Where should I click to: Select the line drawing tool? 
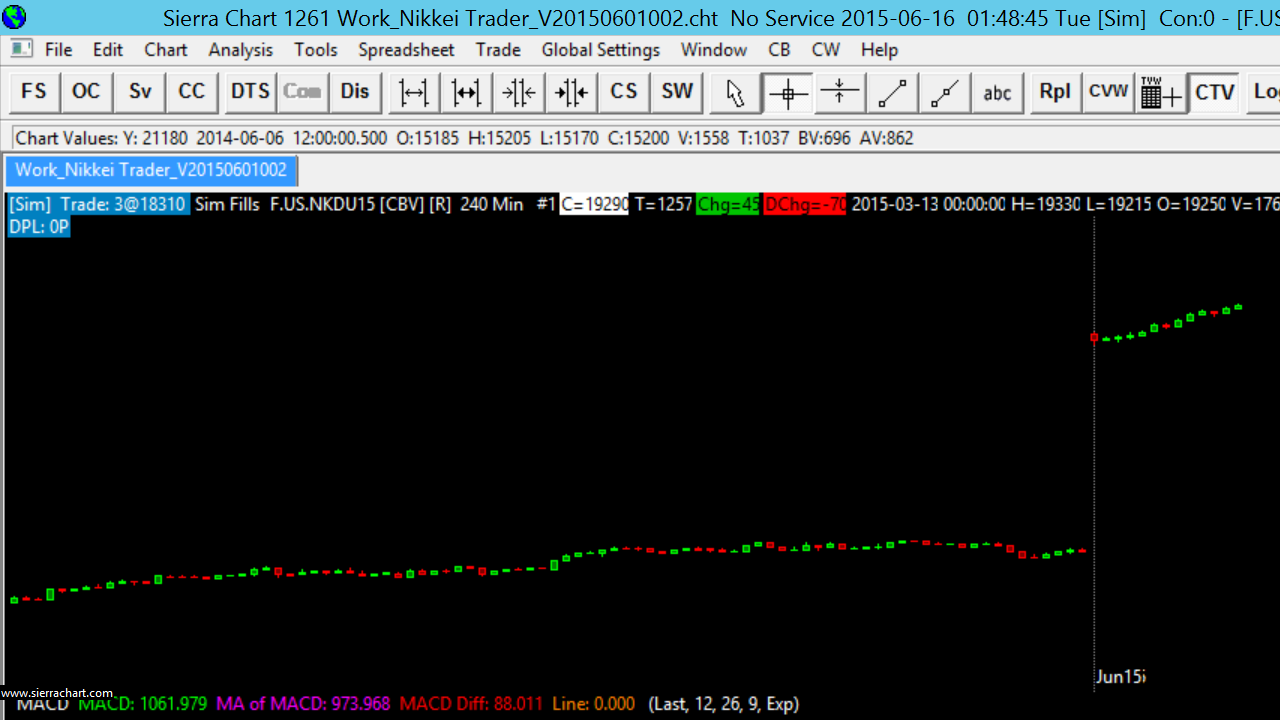(893, 92)
